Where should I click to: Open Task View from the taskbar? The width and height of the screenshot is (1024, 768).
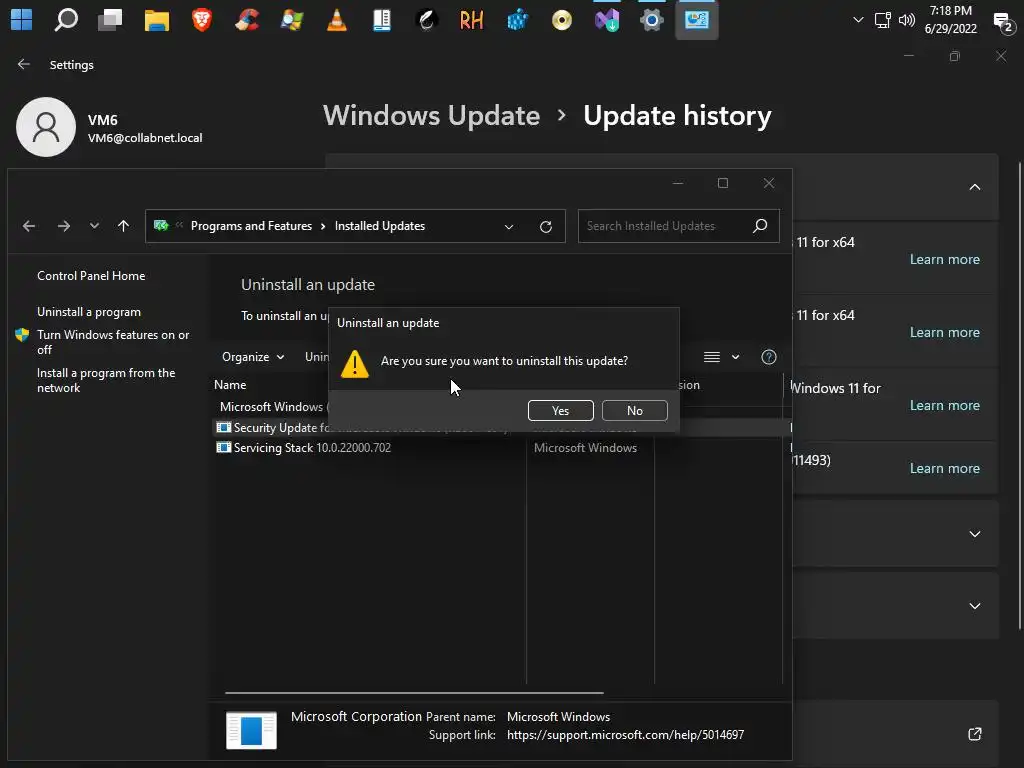[110, 20]
